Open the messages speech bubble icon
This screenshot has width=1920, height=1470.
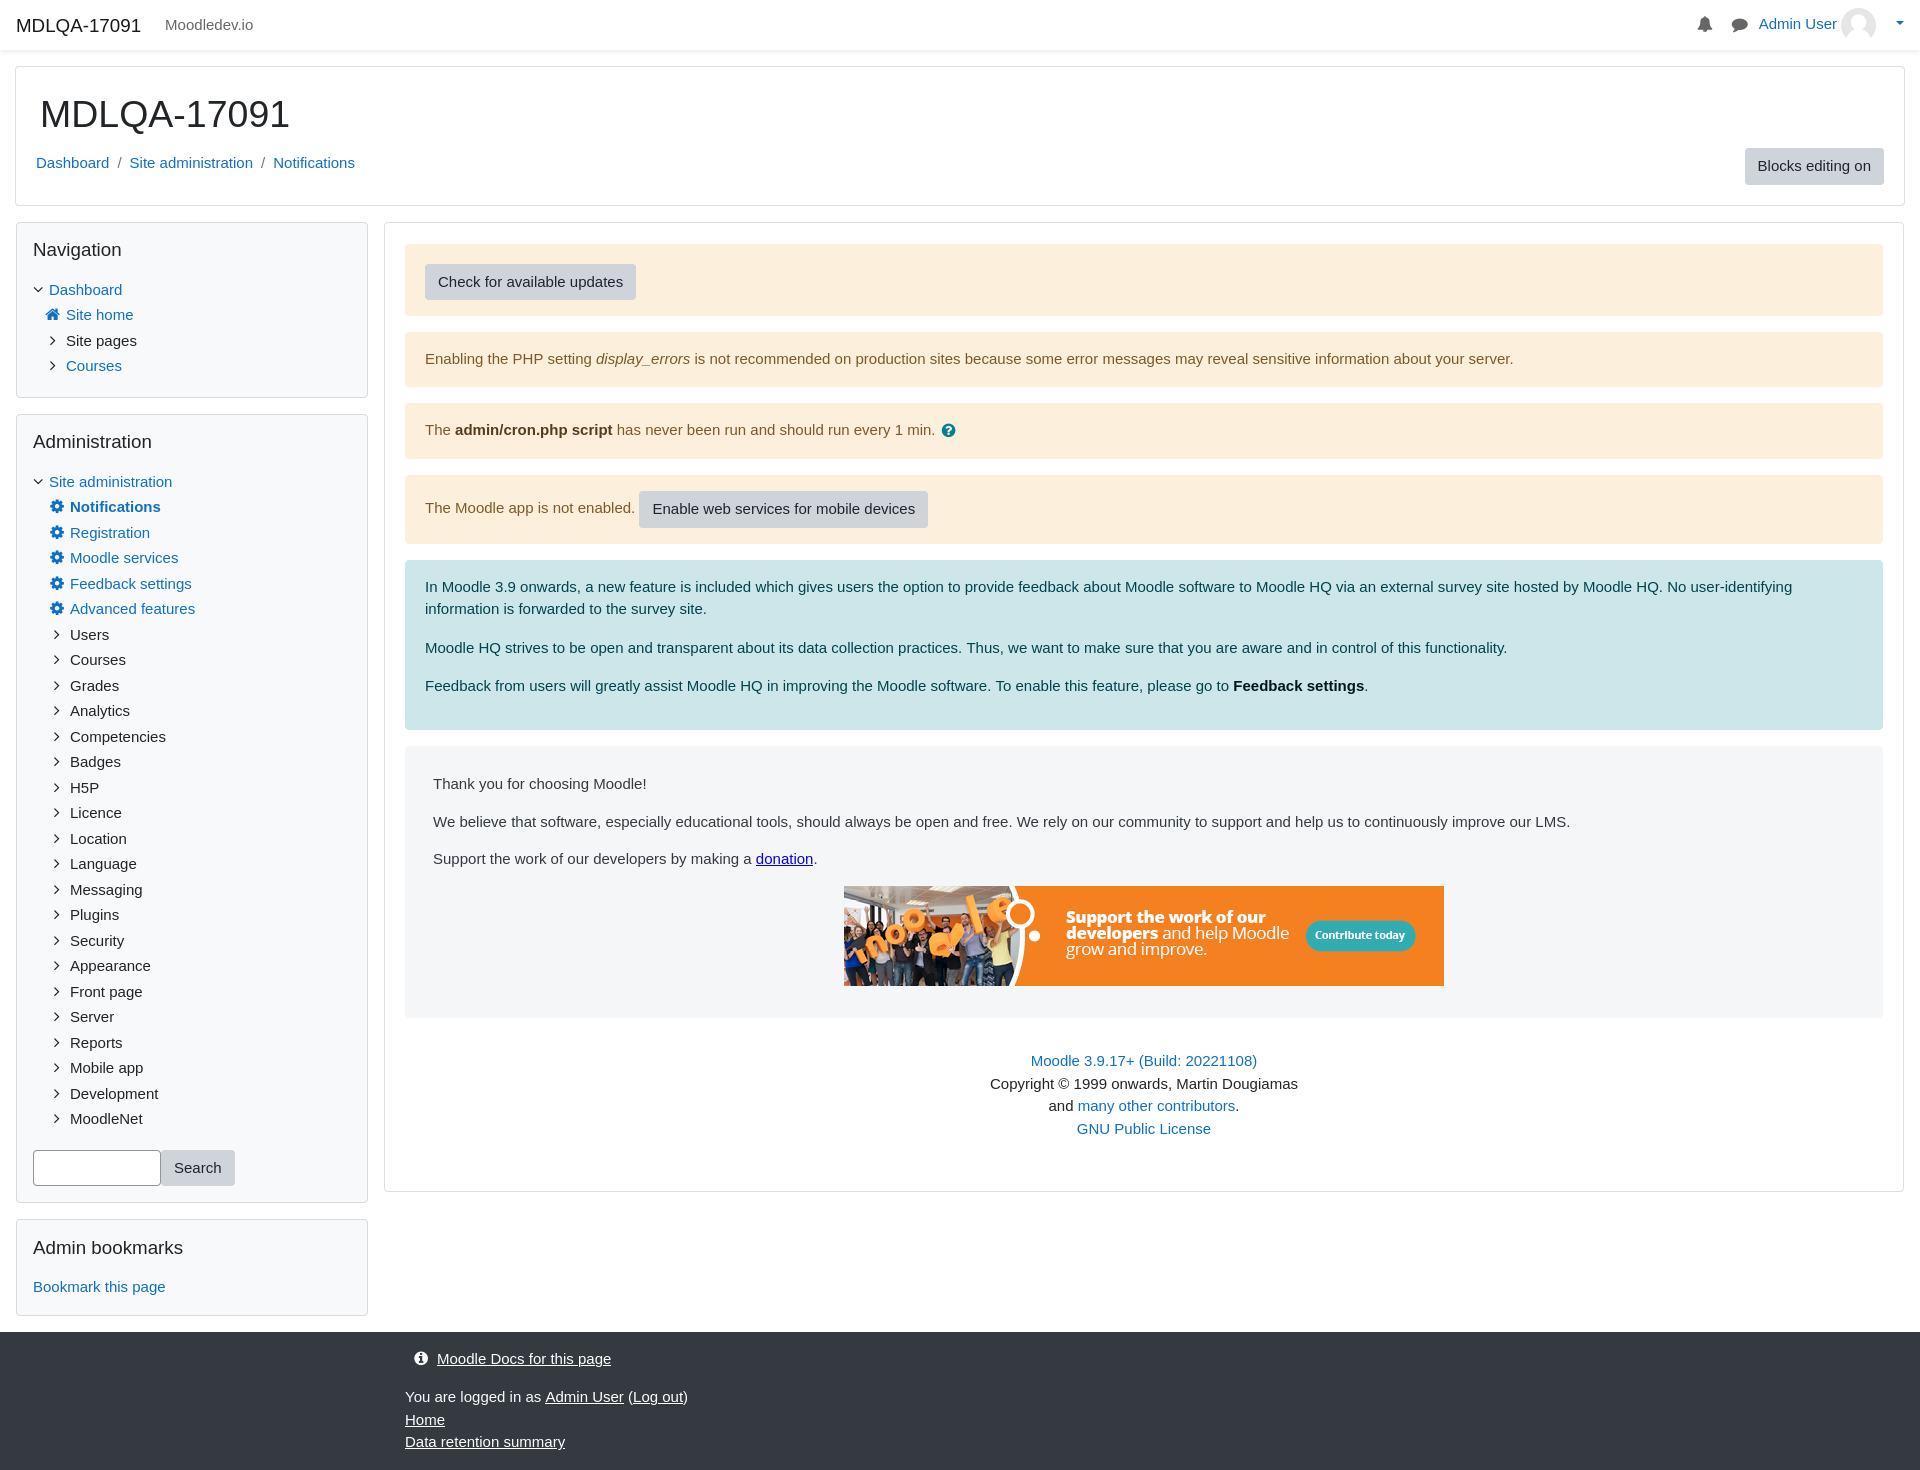point(1740,25)
